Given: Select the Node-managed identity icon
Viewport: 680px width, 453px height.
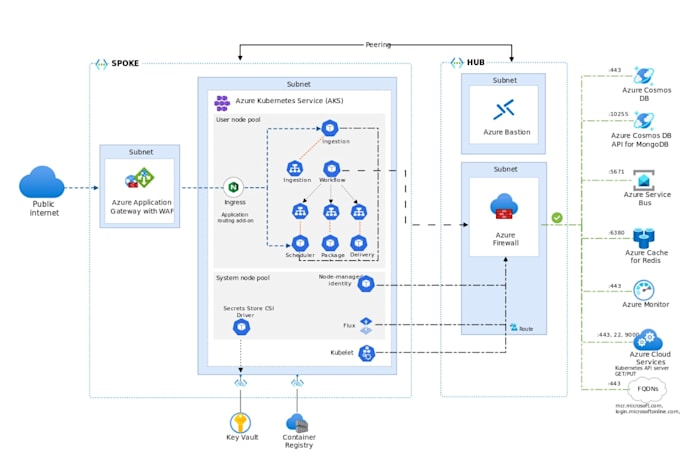Looking at the screenshot, I should click(x=366, y=284).
